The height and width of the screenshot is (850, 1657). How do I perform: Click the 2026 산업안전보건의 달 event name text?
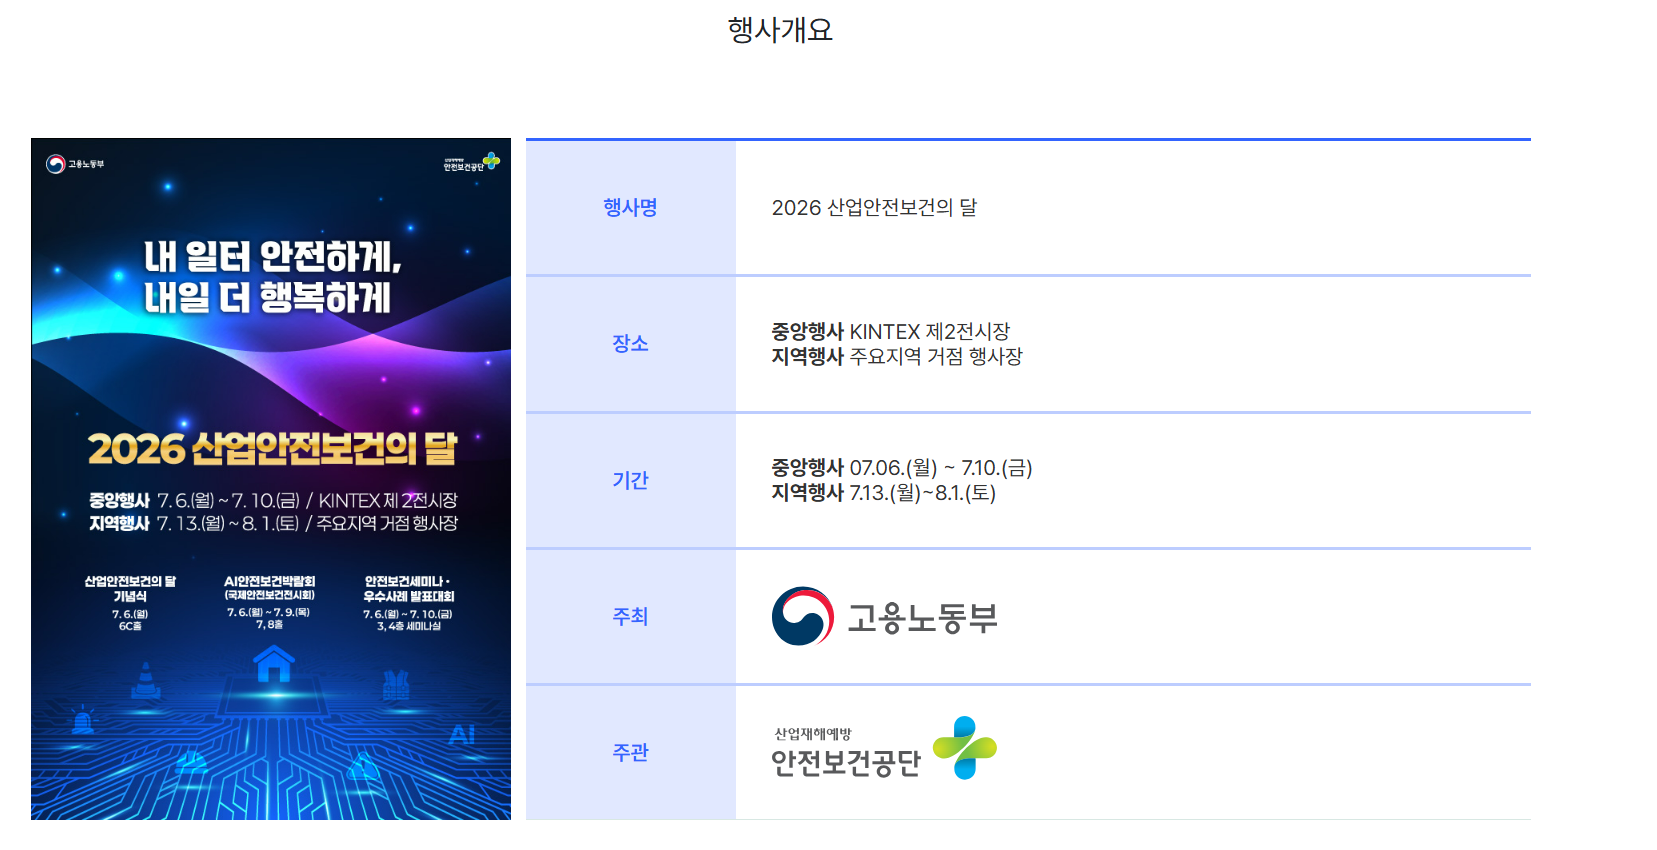(874, 207)
